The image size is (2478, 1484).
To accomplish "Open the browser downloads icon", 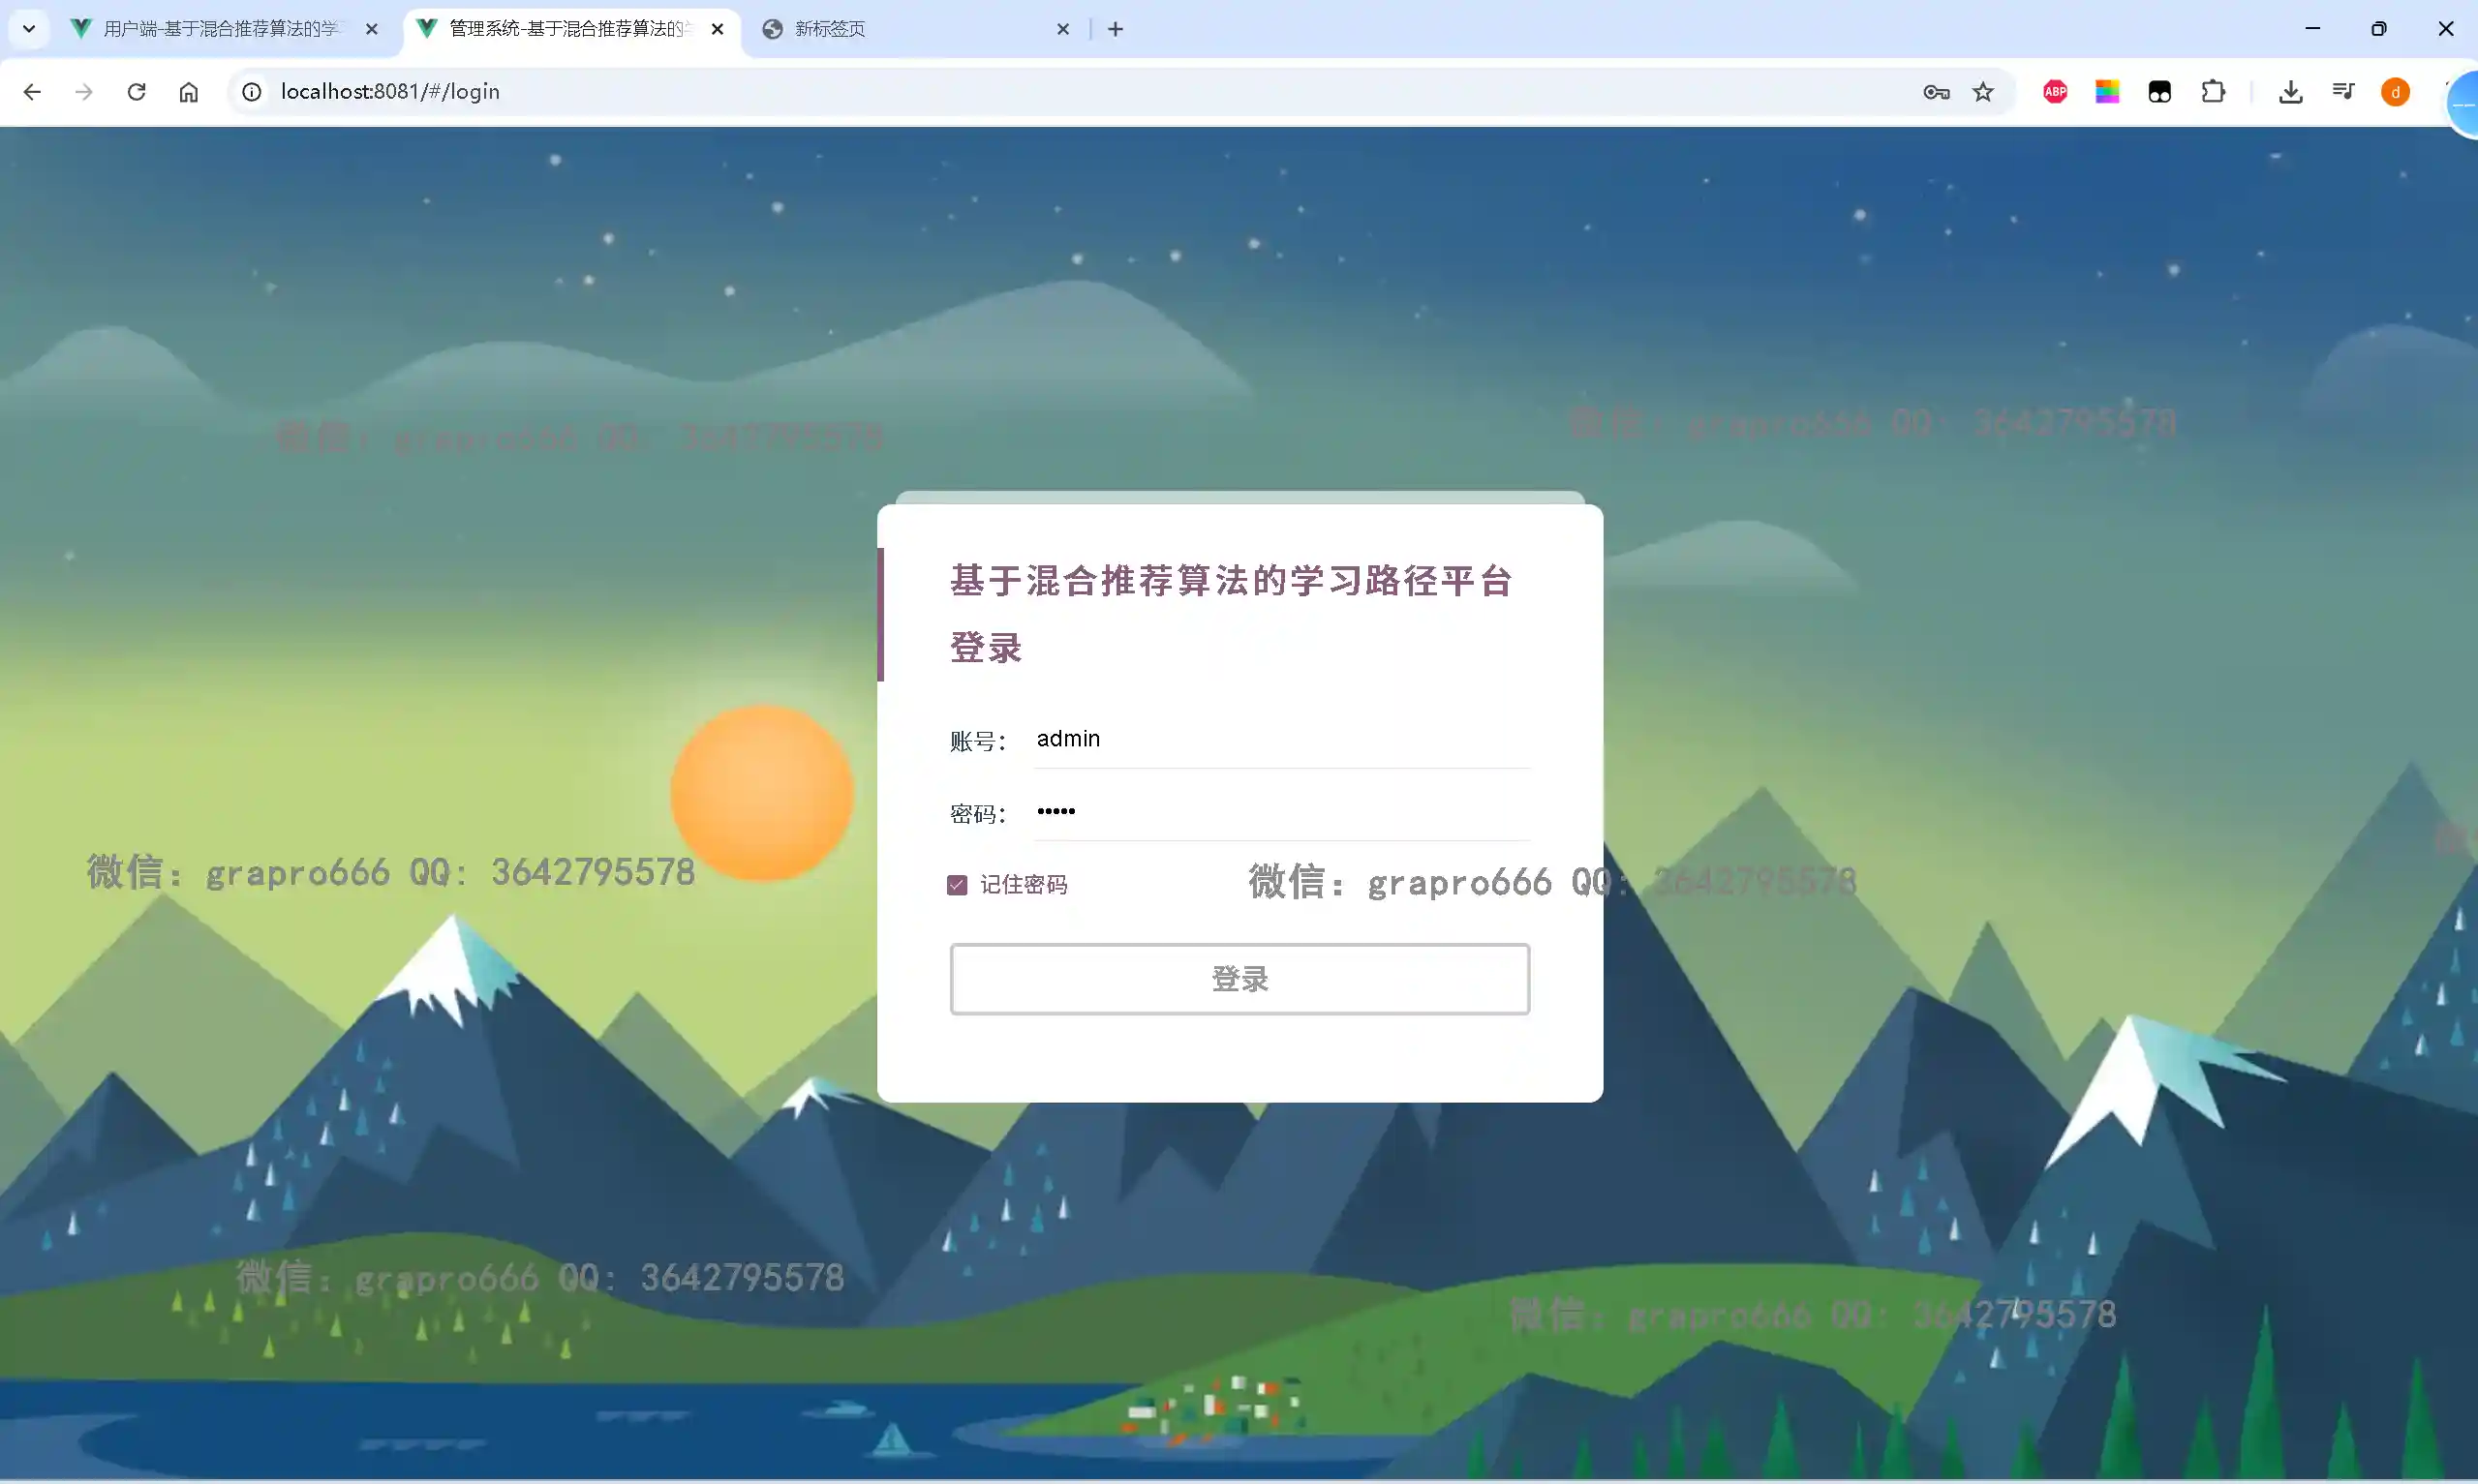I will (x=2290, y=92).
